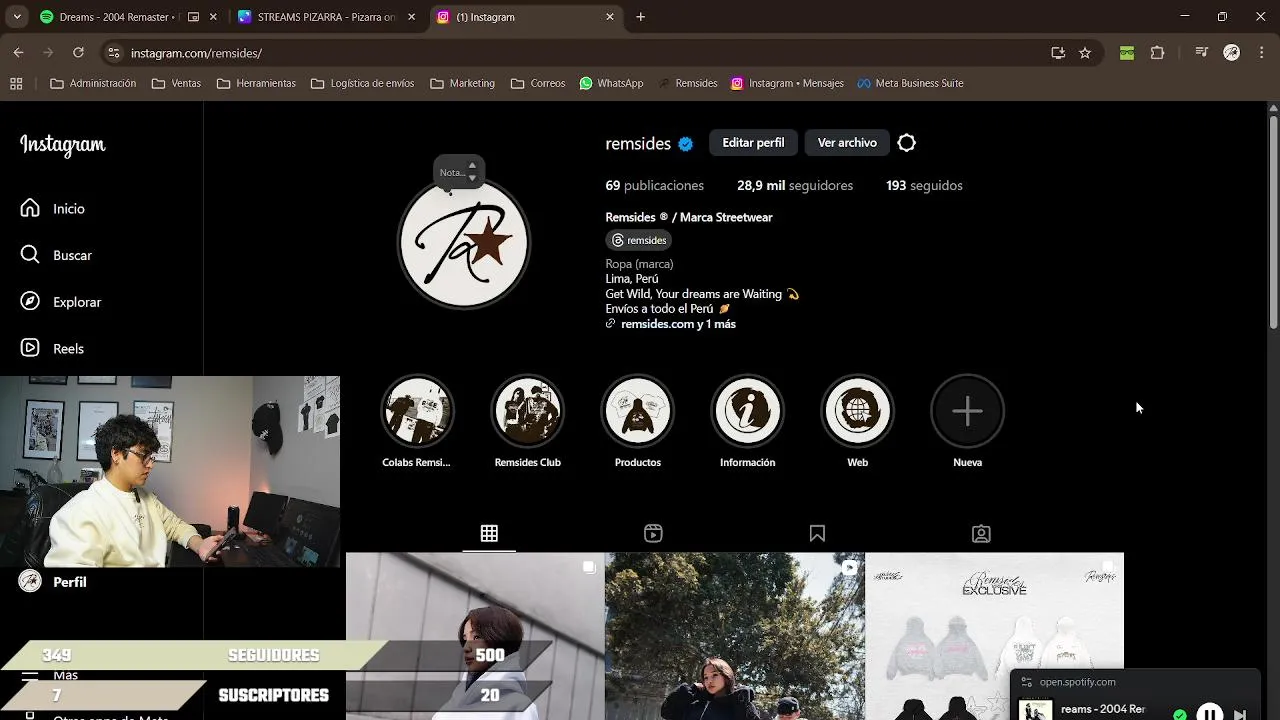Click the green glasses extension icon
This screenshot has width=1280, height=720.
point(1127,53)
